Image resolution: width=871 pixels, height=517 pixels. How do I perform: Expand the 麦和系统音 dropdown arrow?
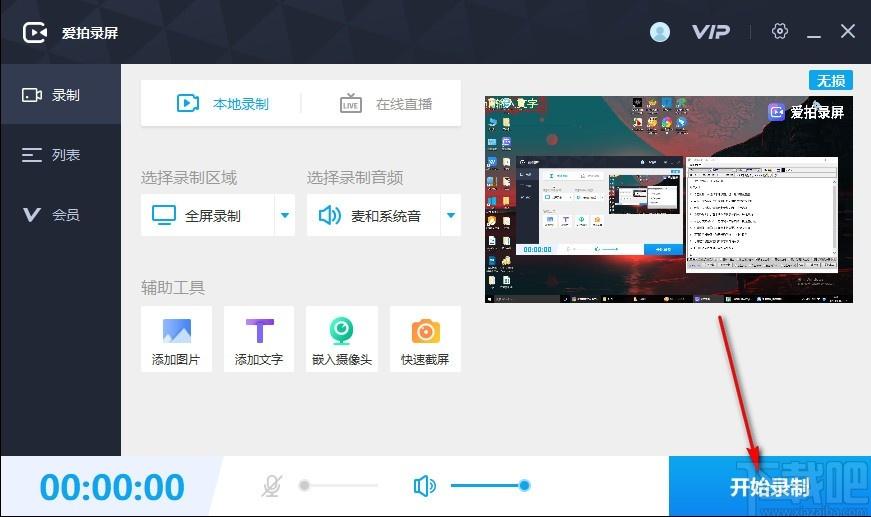(x=451, y=215)
